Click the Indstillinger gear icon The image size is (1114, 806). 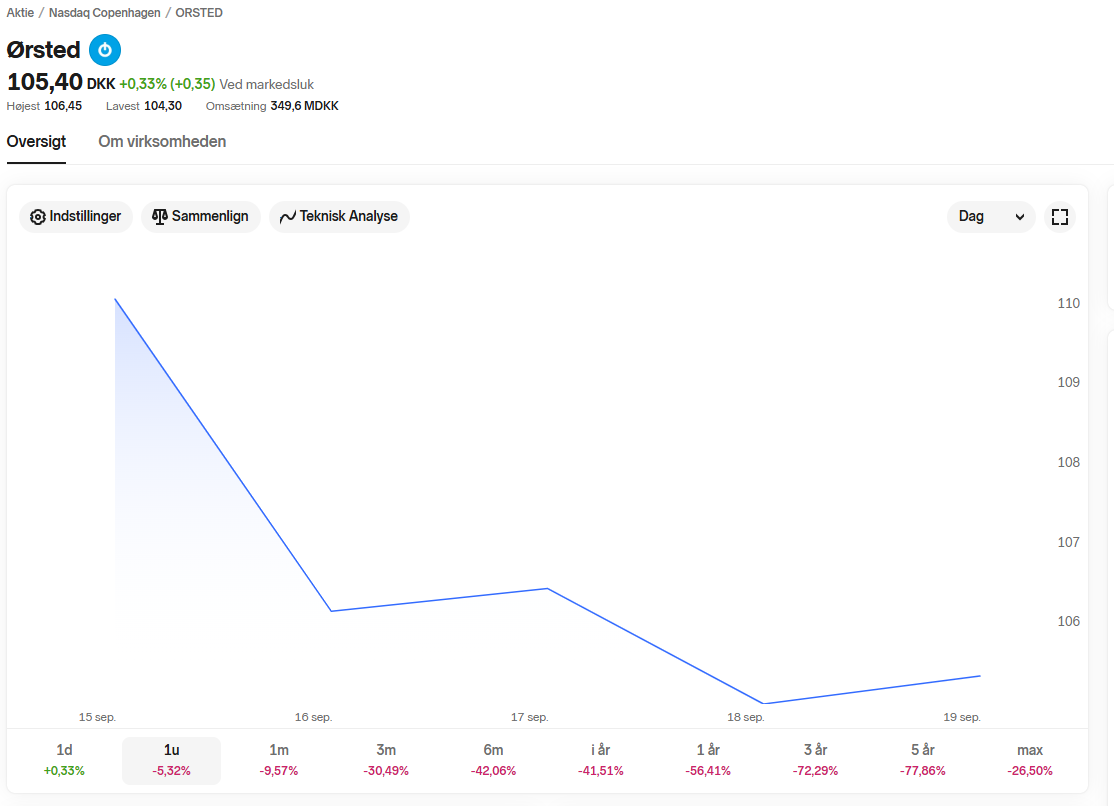click(38, 217)
